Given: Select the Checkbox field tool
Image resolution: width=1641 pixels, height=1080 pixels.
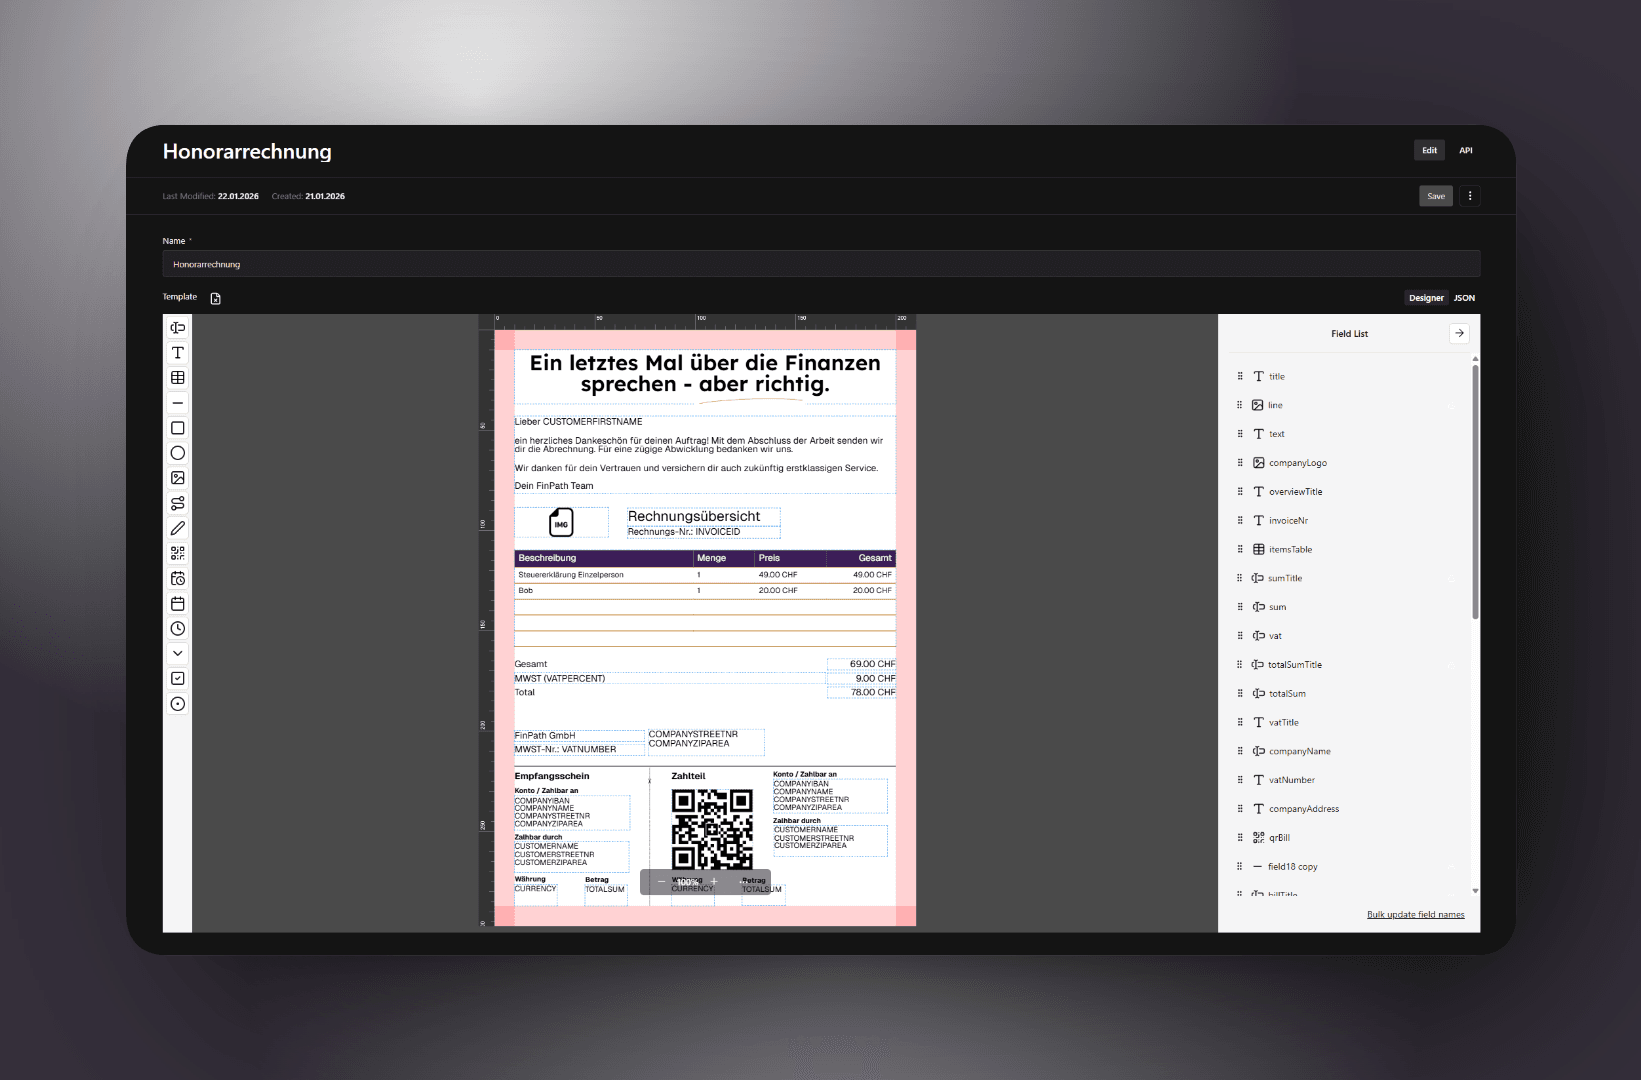Looking at the screenshot, I should coord(177,678).
